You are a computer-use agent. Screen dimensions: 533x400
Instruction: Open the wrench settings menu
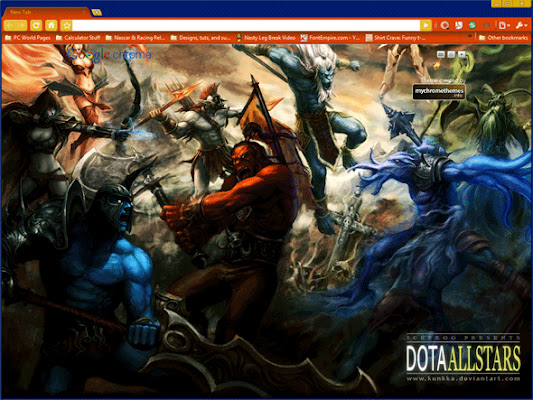coord(521,25)
